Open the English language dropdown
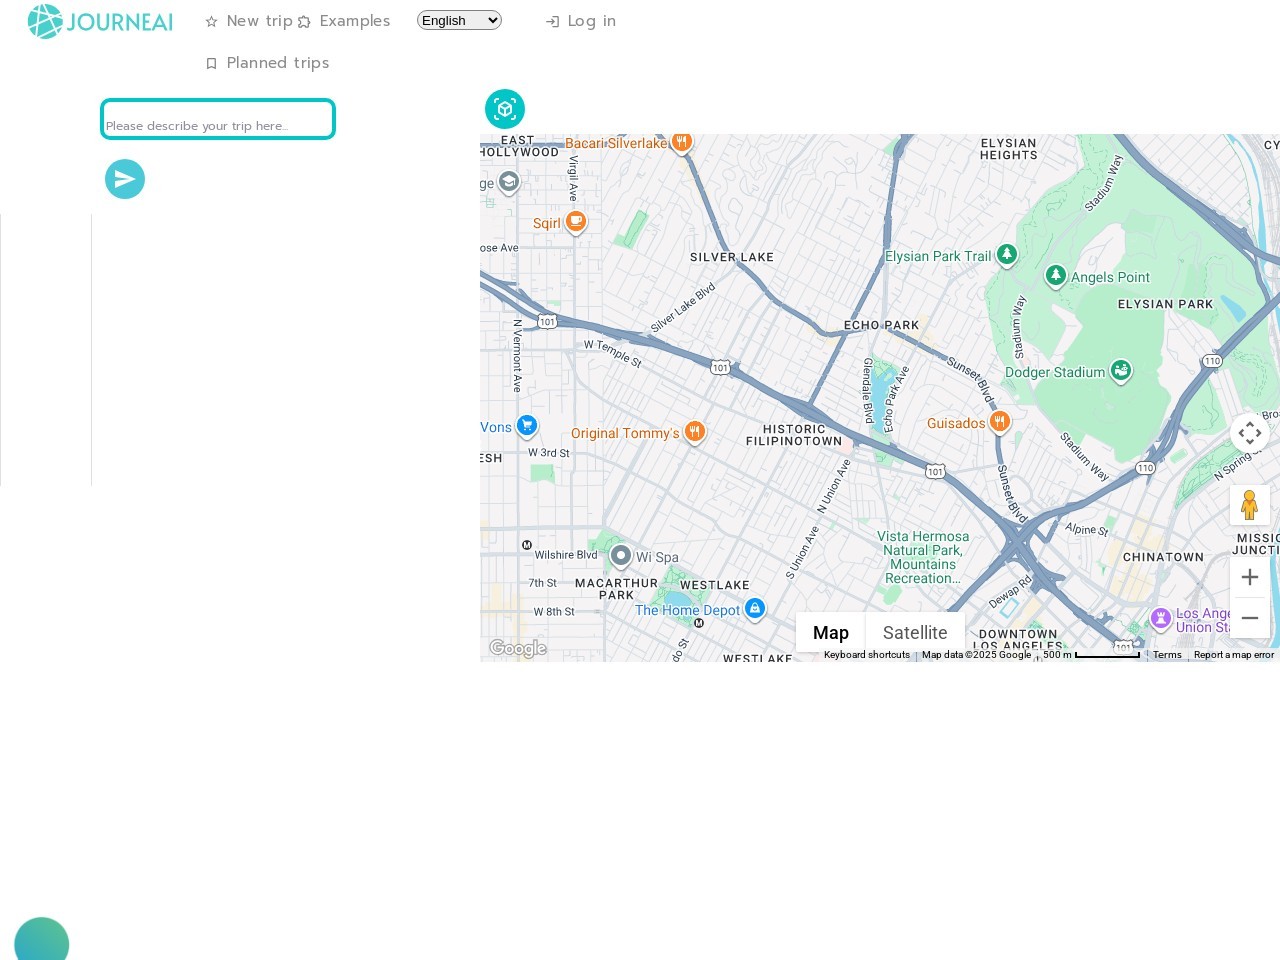This screenshot has width=1280, height=960. pyautogui.click(x=459, y=20)
